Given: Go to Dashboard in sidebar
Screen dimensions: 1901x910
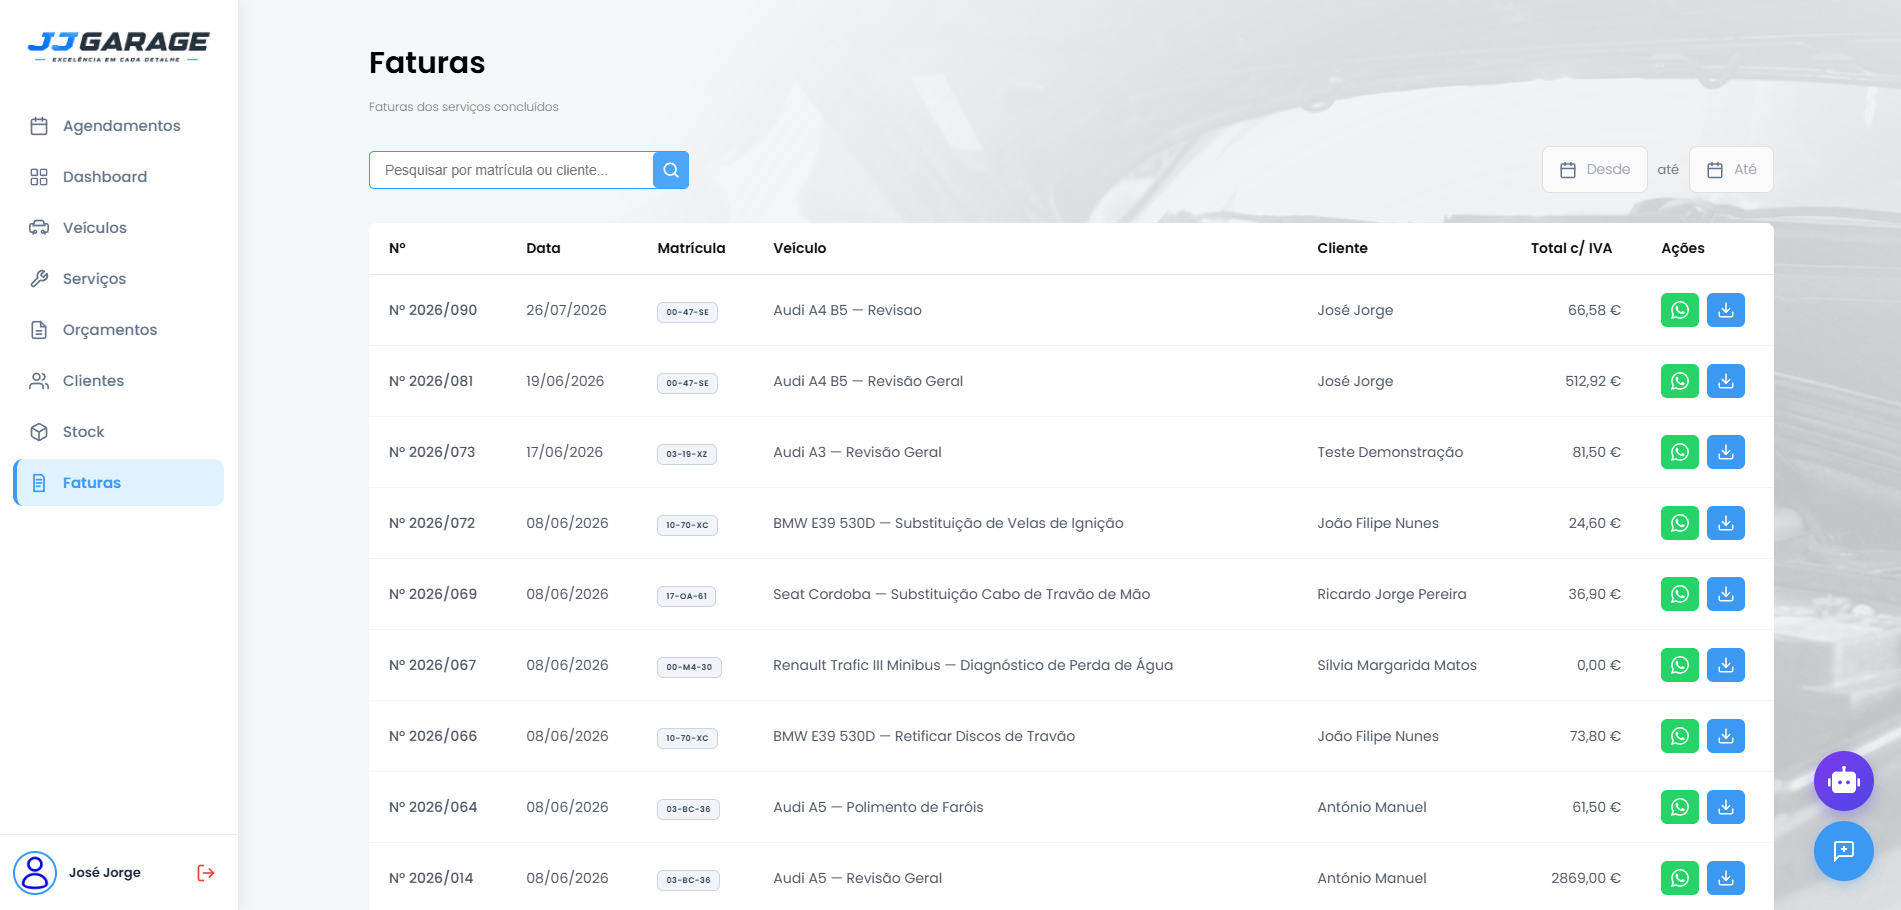Looking at the screenshot, I should click(119, 177).
